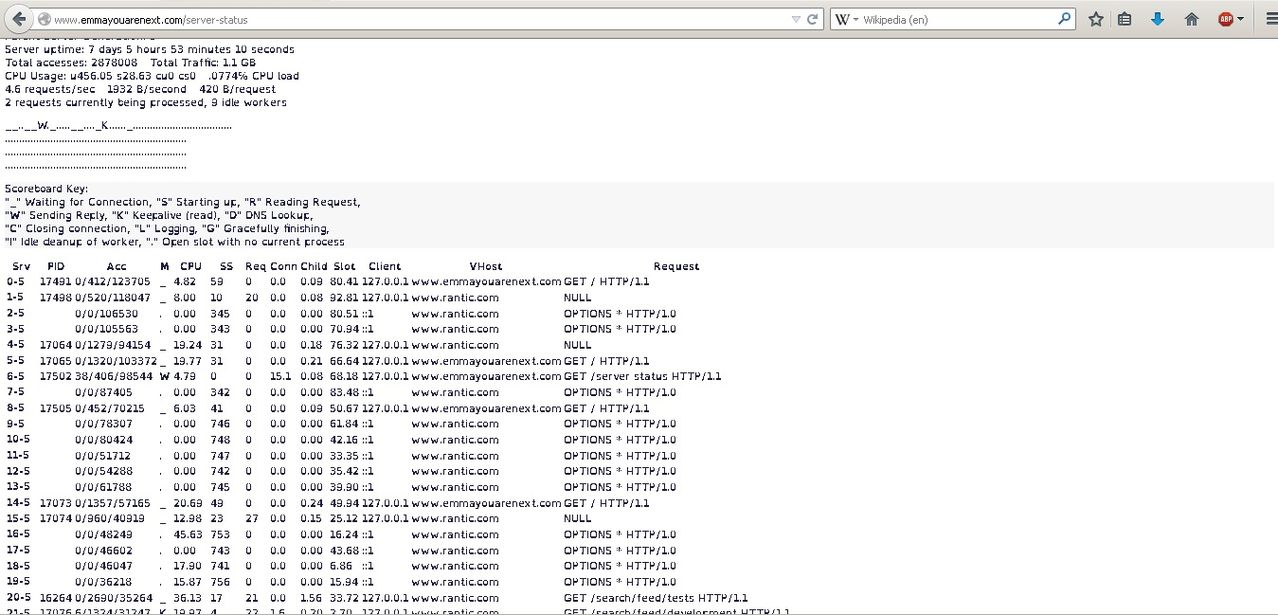Select the 'CPU Usage' load line

tap(152, 75)
